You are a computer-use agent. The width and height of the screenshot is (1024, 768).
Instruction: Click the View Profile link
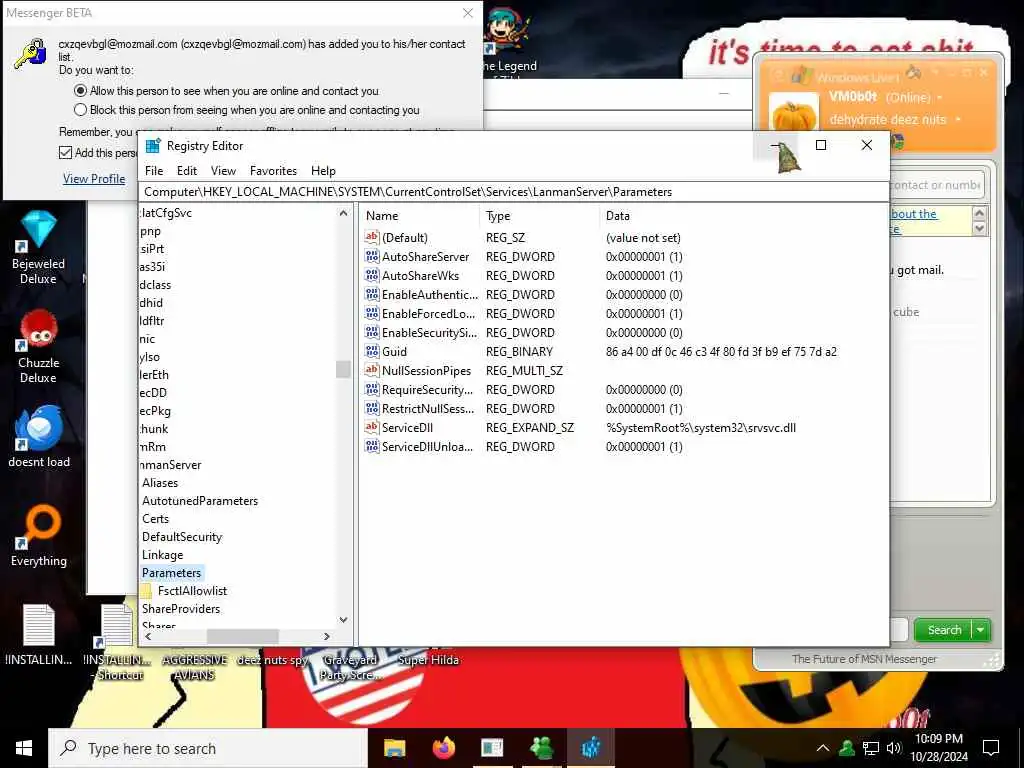tap(94, 179)
